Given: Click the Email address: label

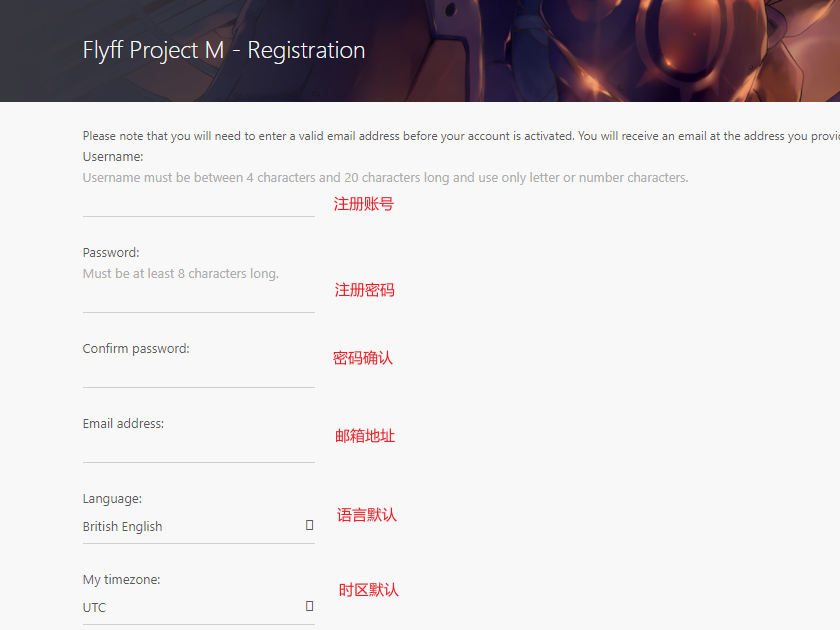Looking at the screenshot, I should point(123,424).
